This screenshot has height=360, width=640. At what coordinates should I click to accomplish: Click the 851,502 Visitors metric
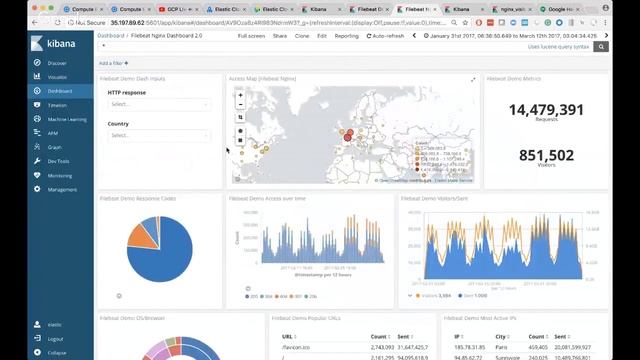[x=546, y=156]
